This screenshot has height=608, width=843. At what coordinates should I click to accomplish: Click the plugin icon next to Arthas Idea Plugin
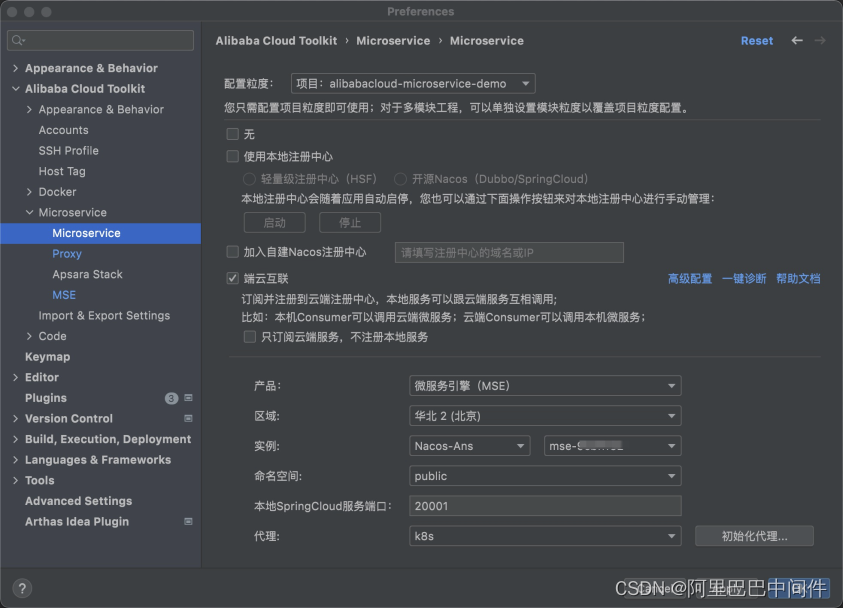point(188,521)
